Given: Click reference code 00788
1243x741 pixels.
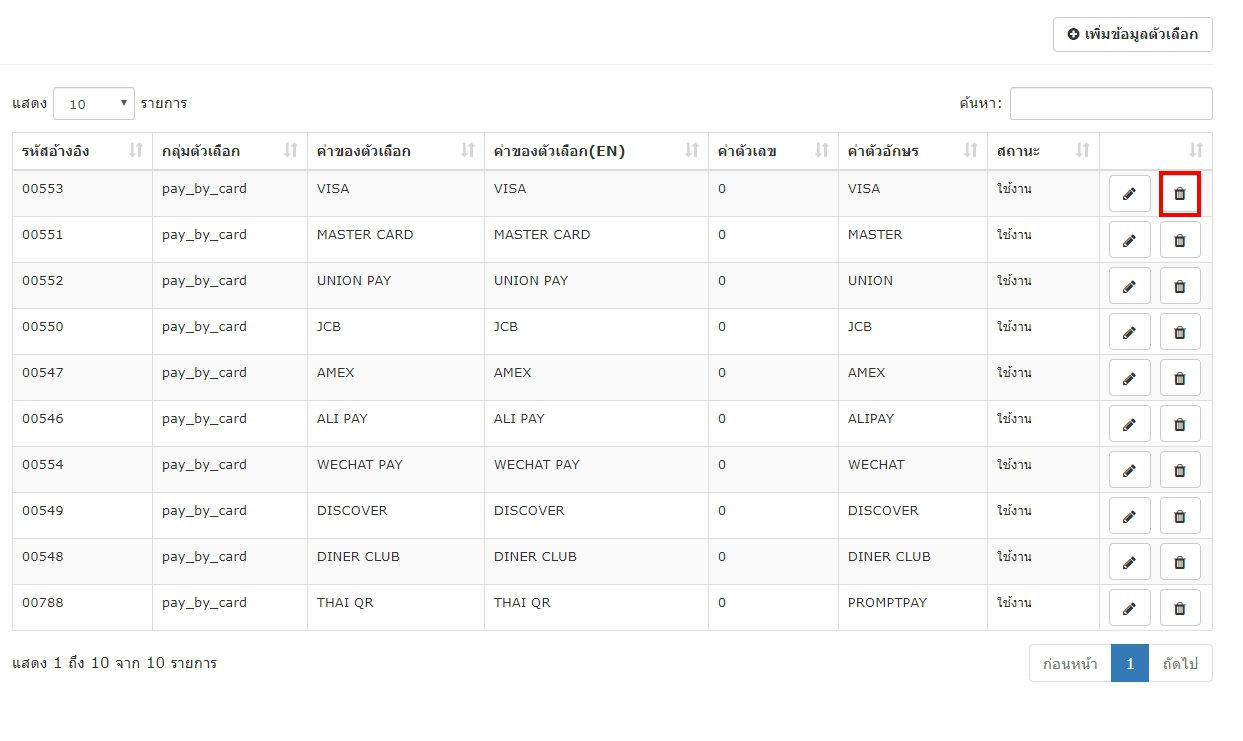Looking at the screenshot, I should (x=43, y=602).
